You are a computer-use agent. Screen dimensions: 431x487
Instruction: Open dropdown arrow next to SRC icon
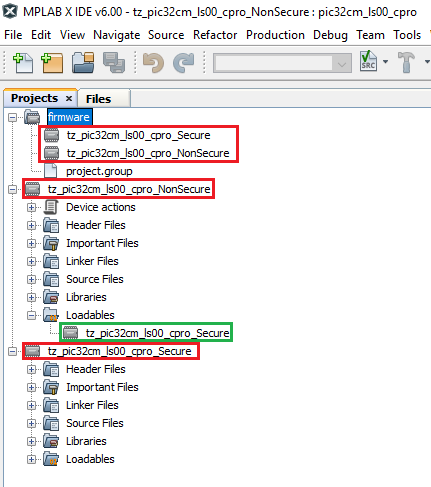point(386,62)
